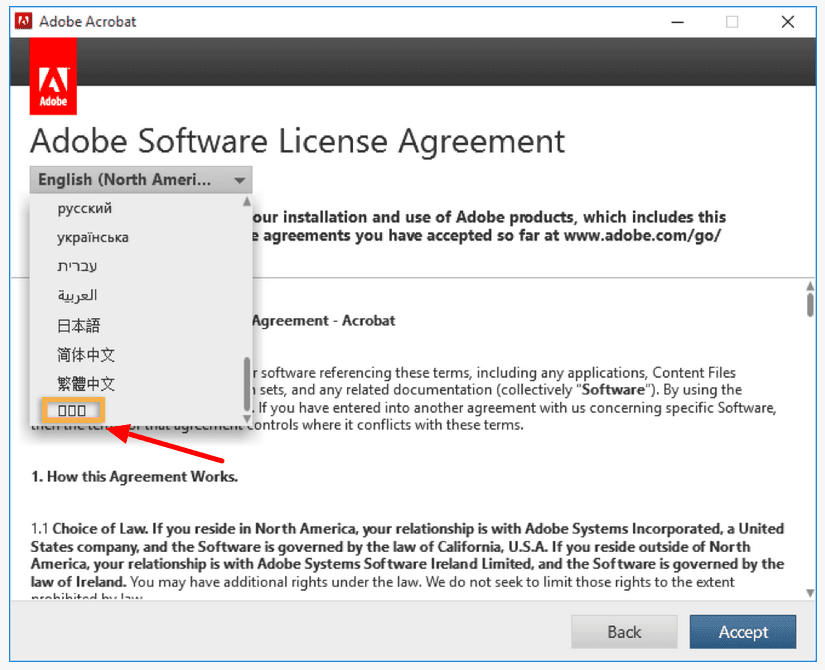Choose Arabic (العربية) in the language list

pos(77,296)
